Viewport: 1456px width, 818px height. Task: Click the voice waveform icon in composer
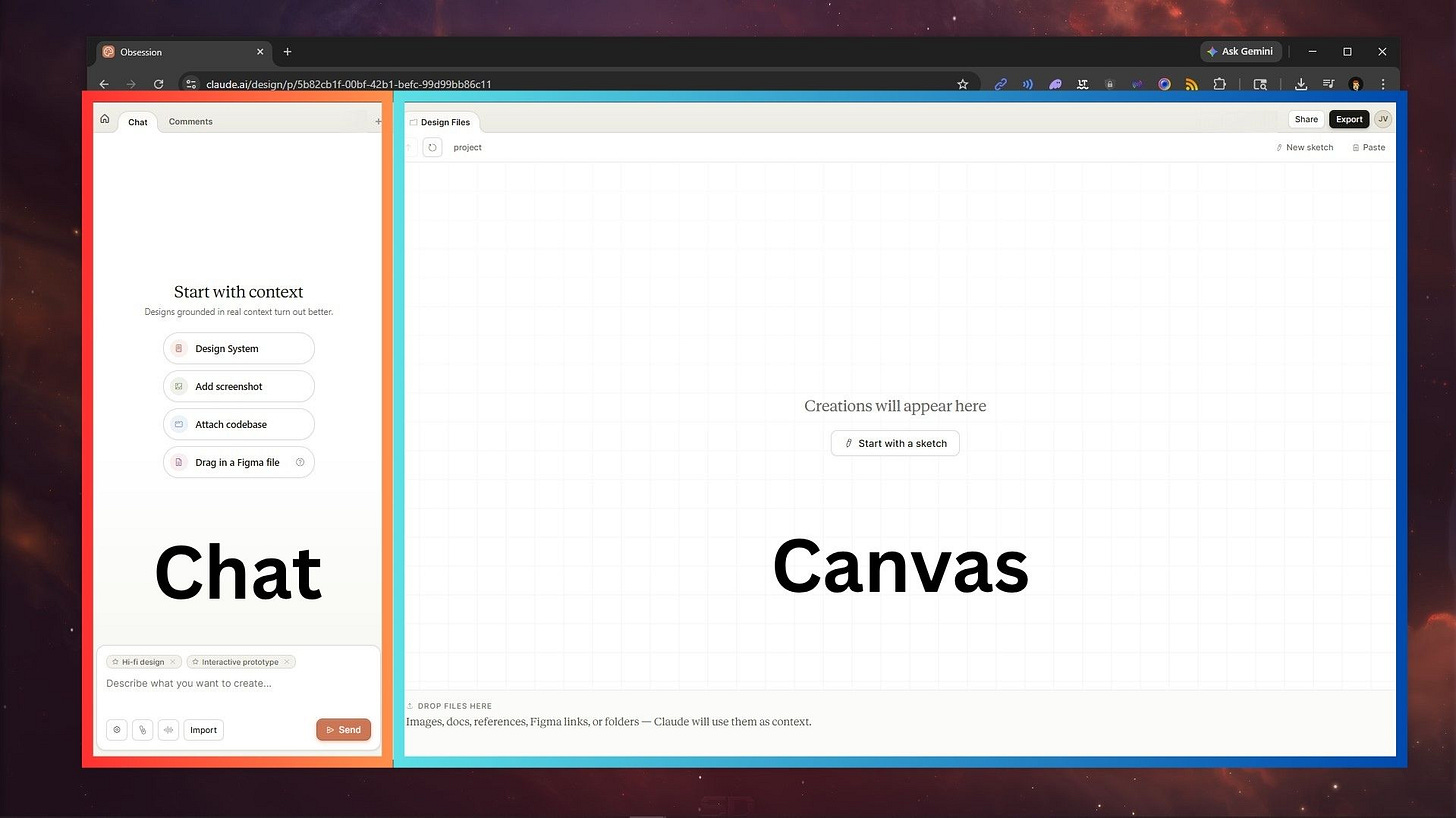168,730
